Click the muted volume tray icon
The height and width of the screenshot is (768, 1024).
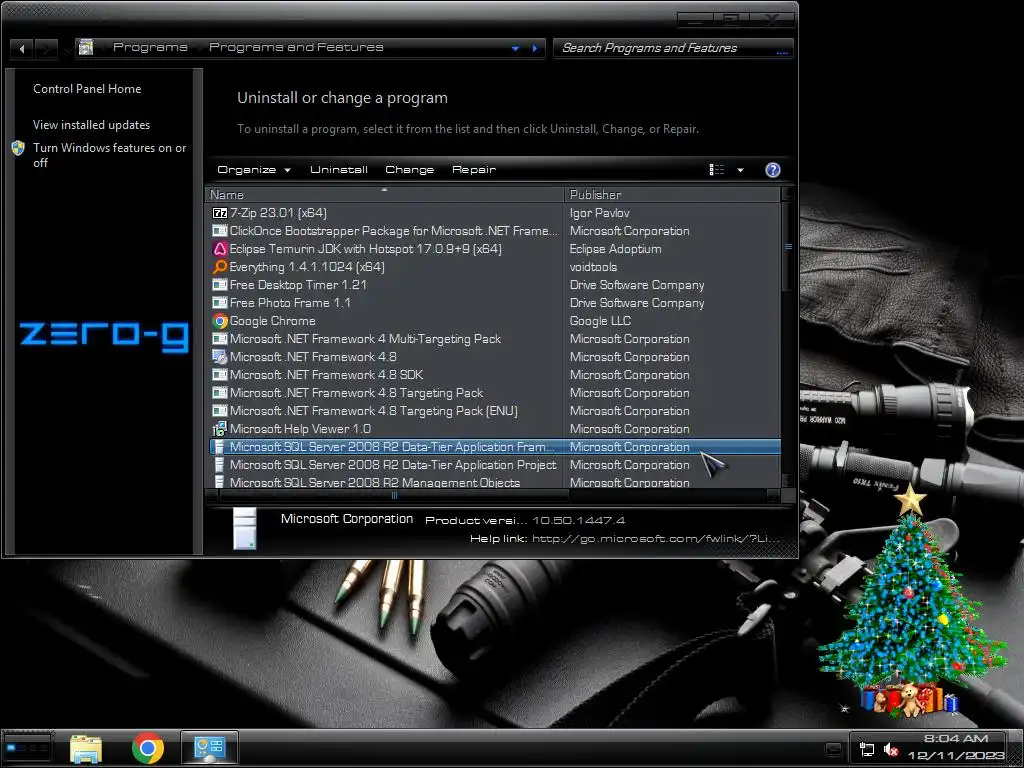point(891,750)
